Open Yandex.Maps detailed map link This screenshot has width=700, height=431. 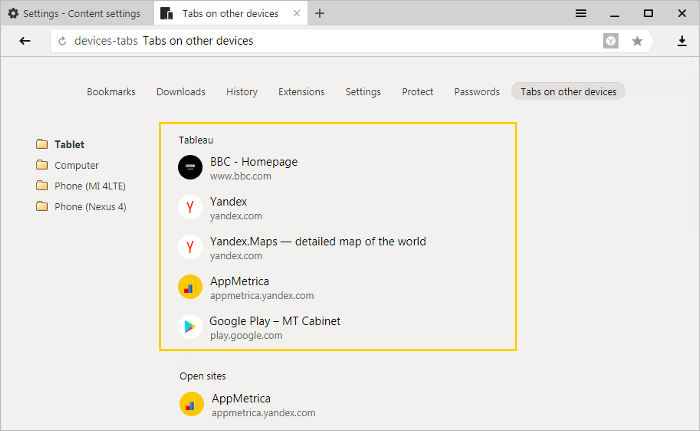tap(318, 241)
